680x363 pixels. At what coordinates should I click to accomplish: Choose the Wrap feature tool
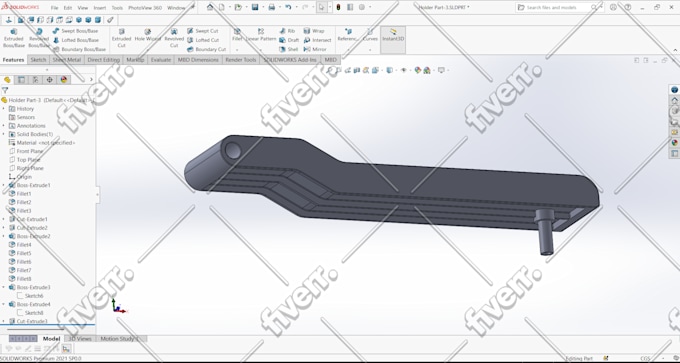tap(314, 31)
